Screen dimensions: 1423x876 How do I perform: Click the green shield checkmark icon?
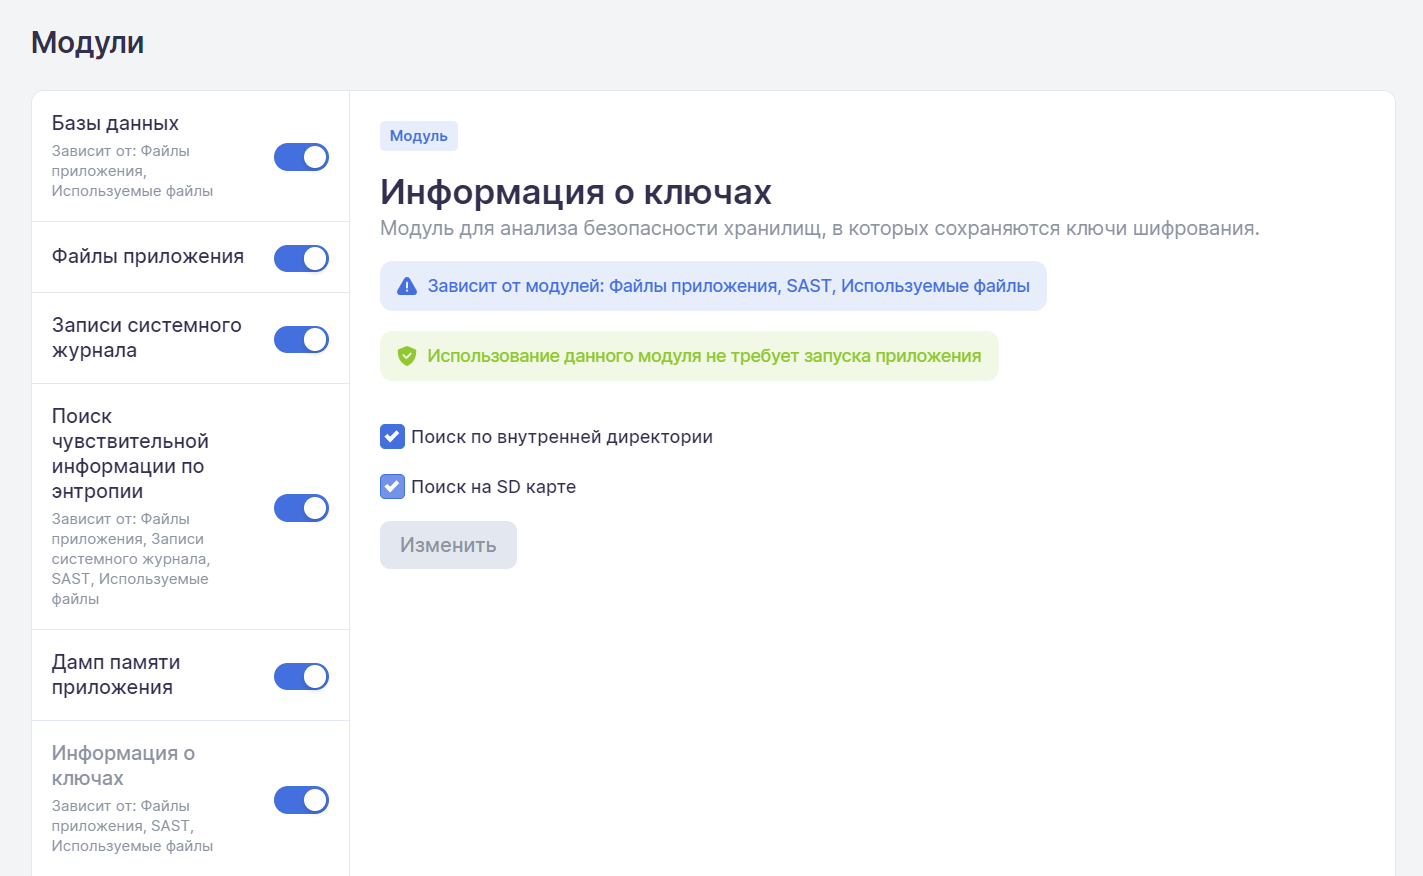click(x=406, y=356)
